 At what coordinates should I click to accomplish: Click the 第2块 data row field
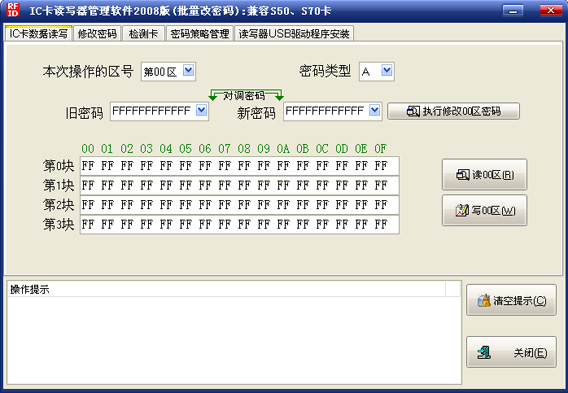pos(239,205)
